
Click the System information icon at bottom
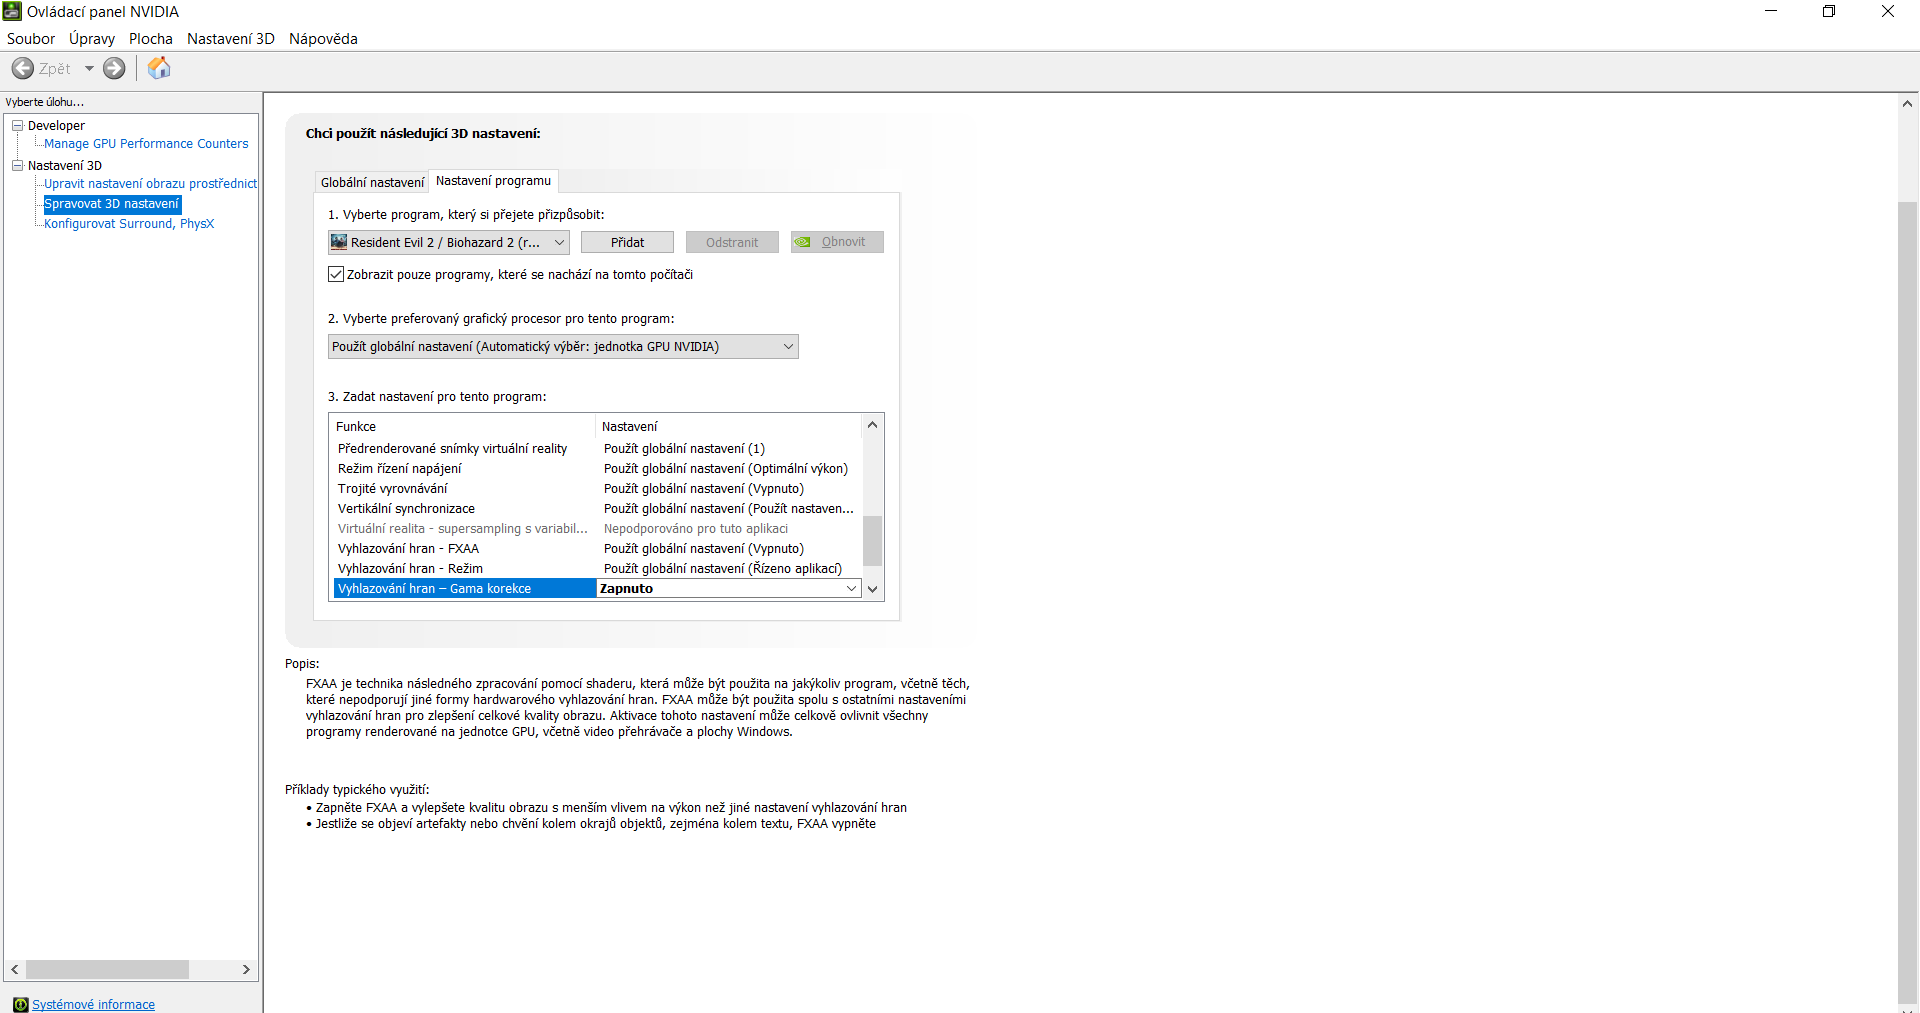coord(21,1004)
